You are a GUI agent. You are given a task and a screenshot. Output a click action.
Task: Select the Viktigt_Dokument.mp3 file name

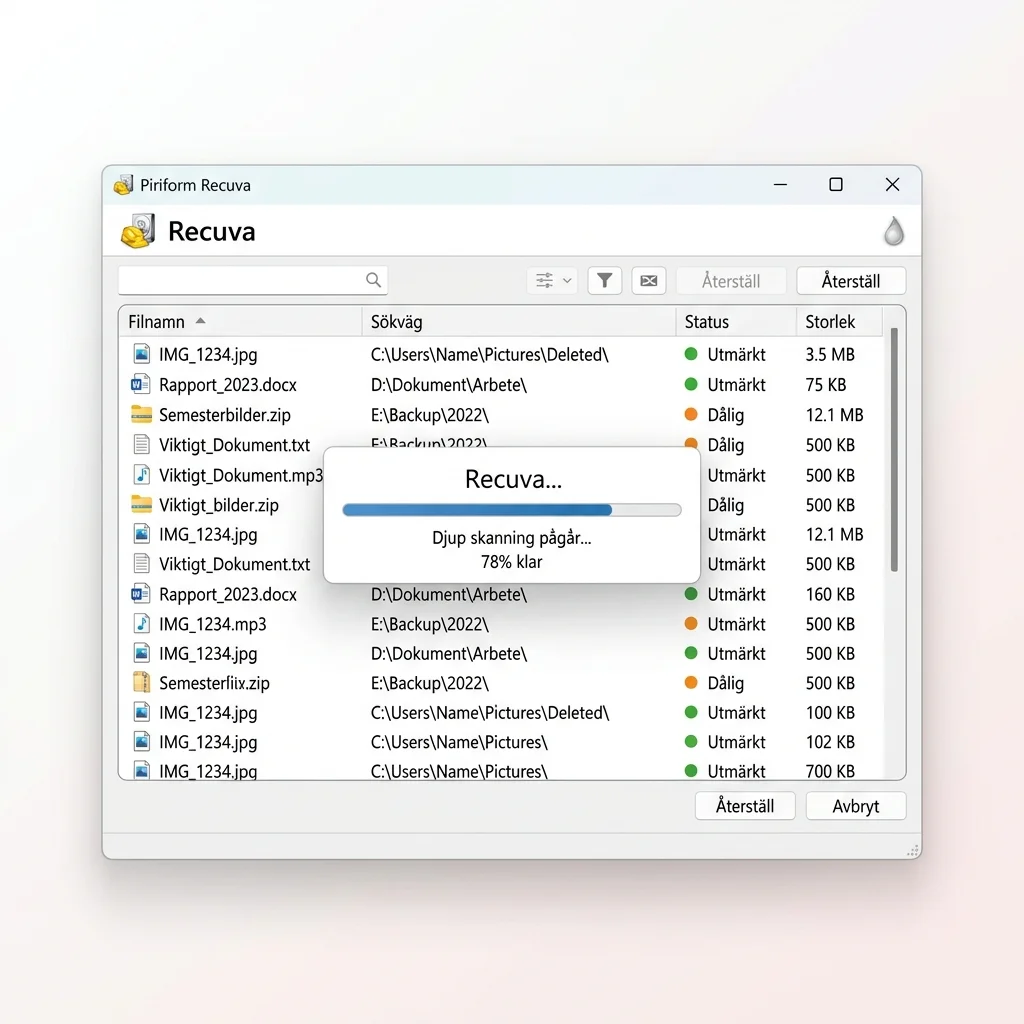241,475
